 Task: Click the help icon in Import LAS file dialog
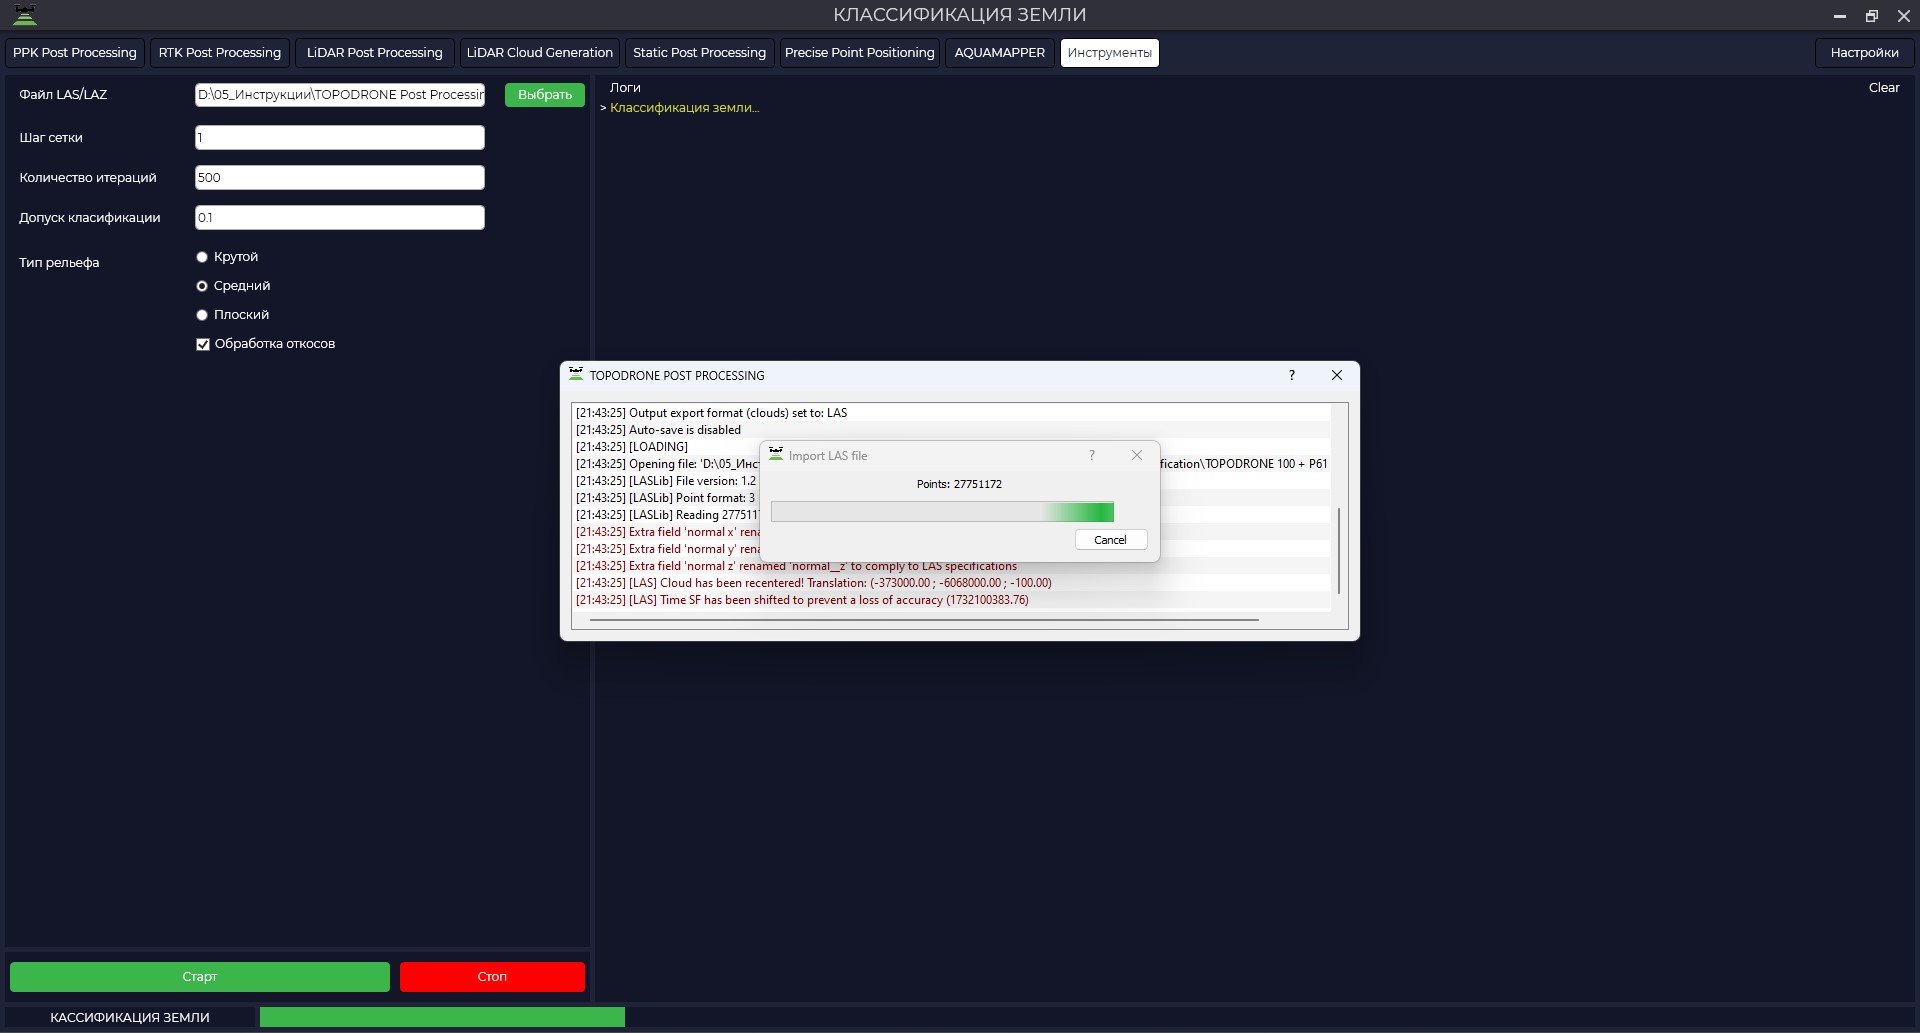click(x=1092, y=455)
